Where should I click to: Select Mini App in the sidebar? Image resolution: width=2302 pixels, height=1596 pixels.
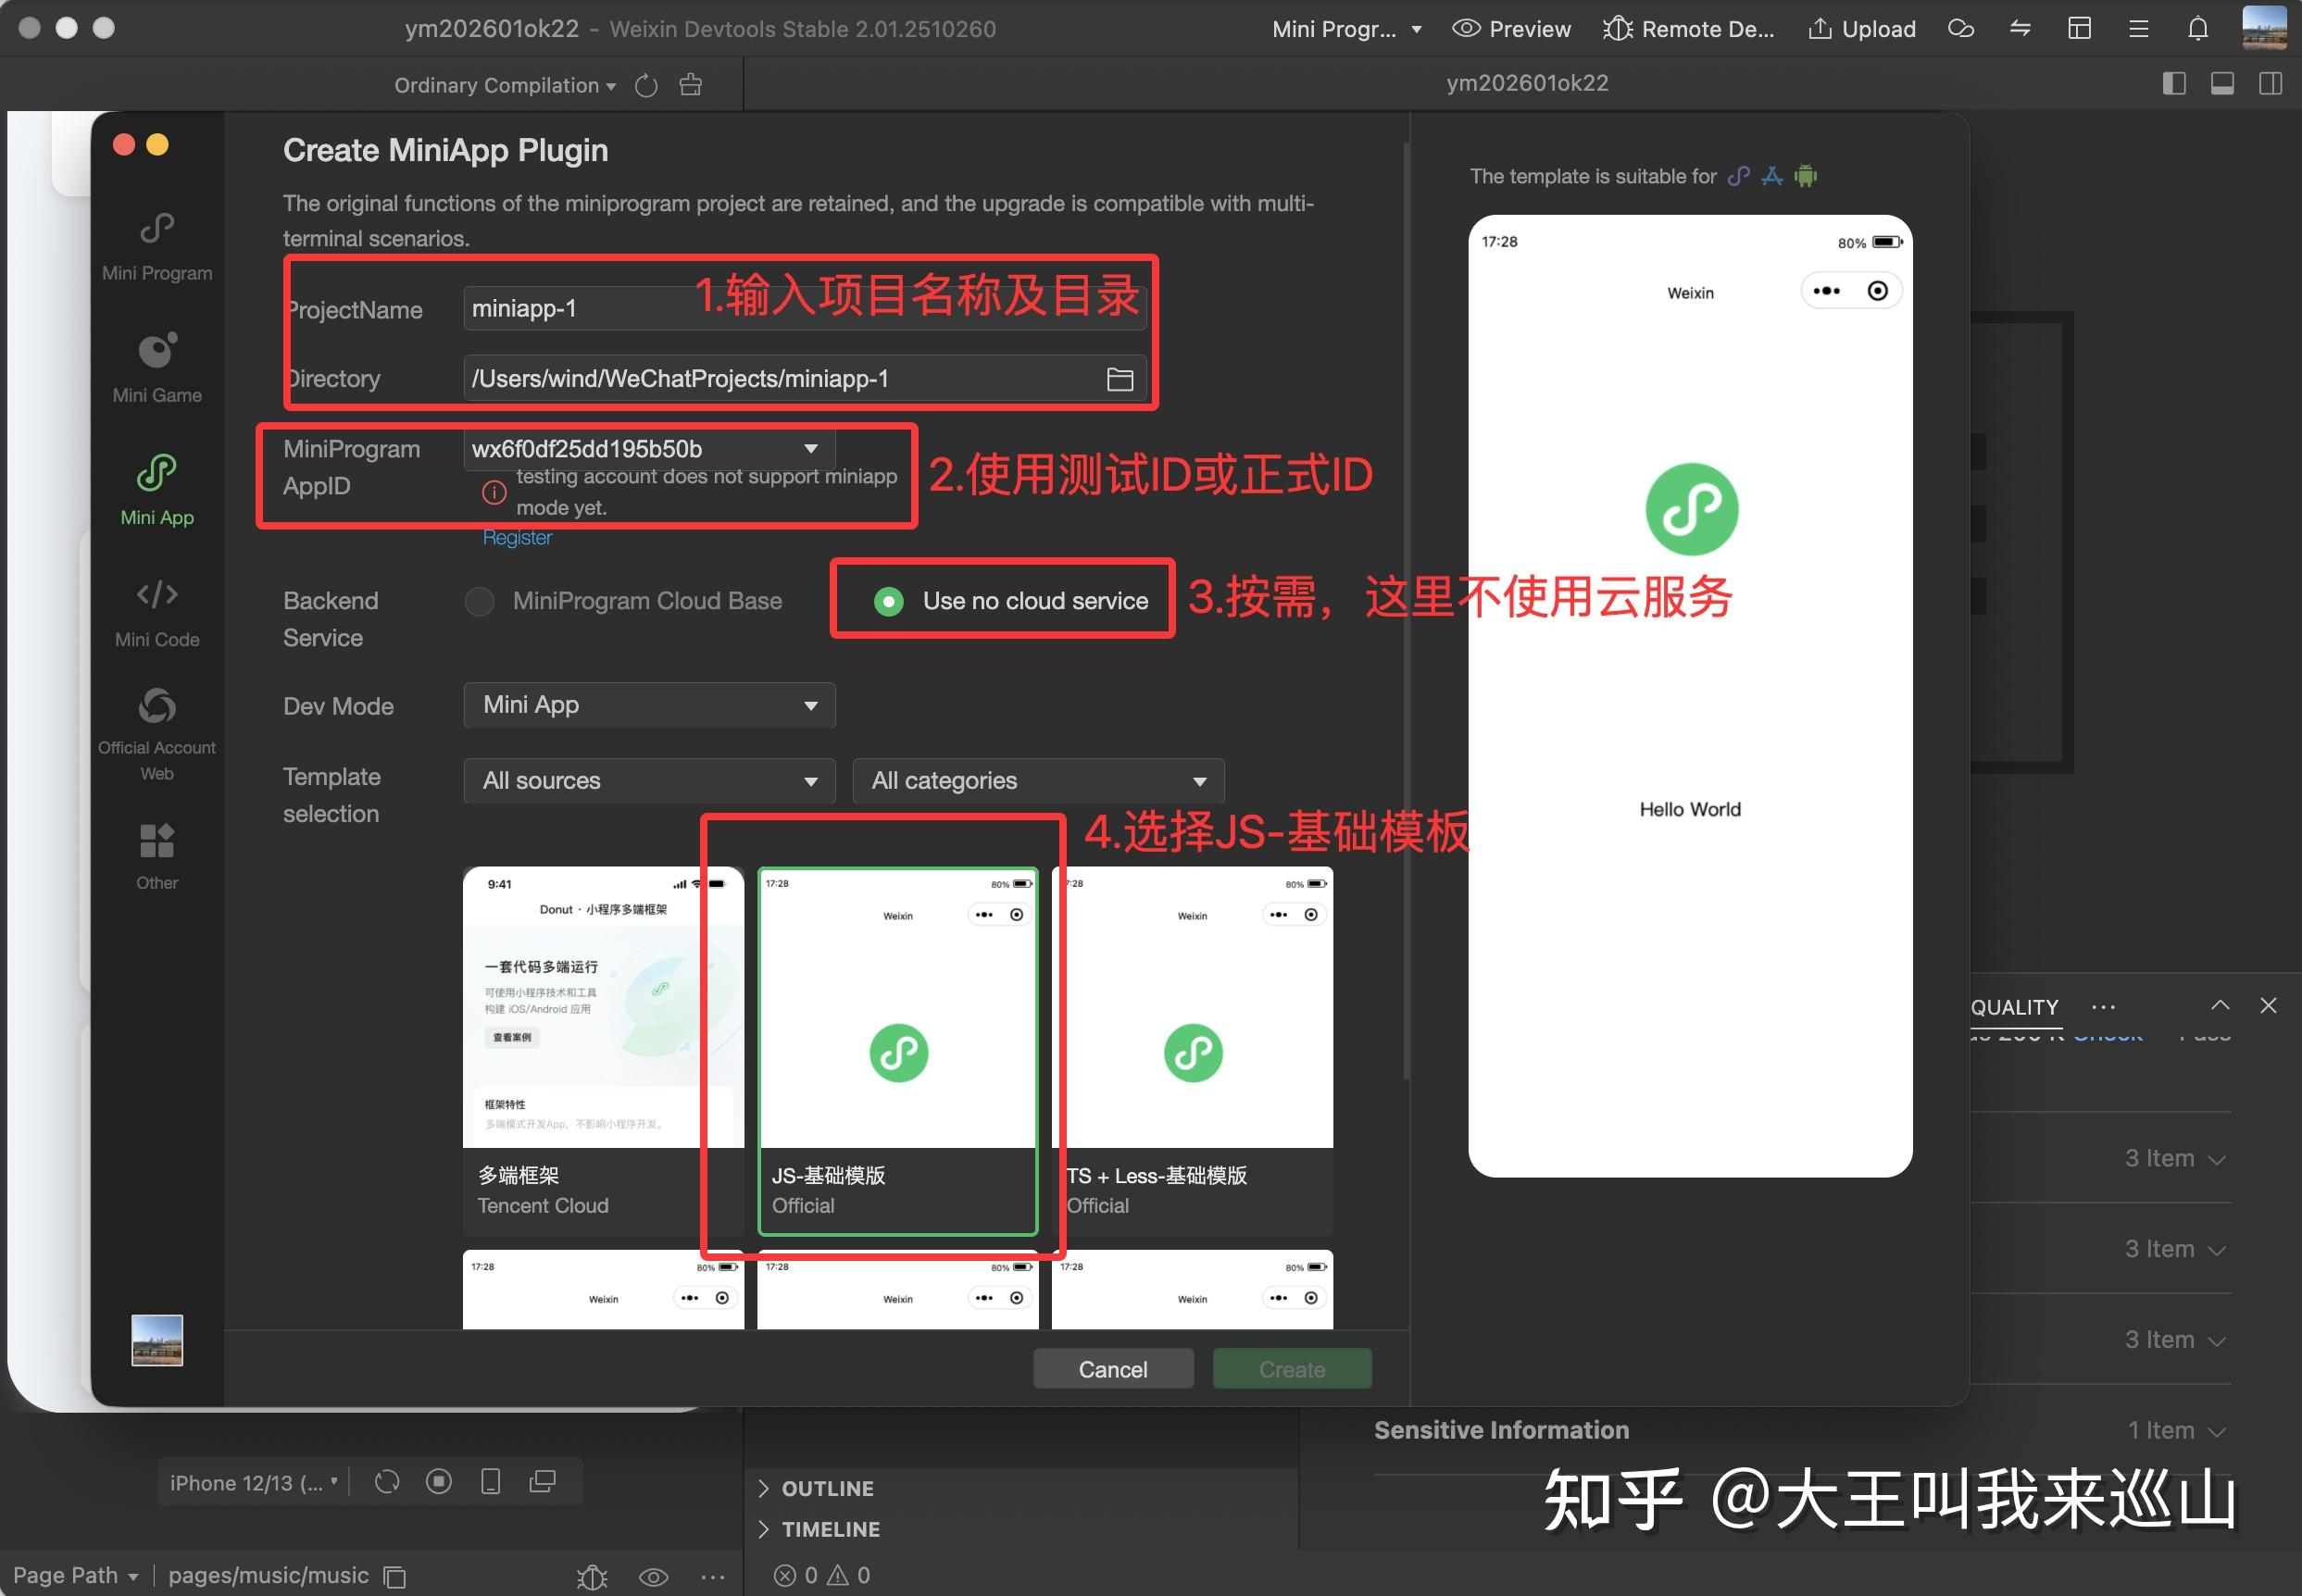(157, 490)
